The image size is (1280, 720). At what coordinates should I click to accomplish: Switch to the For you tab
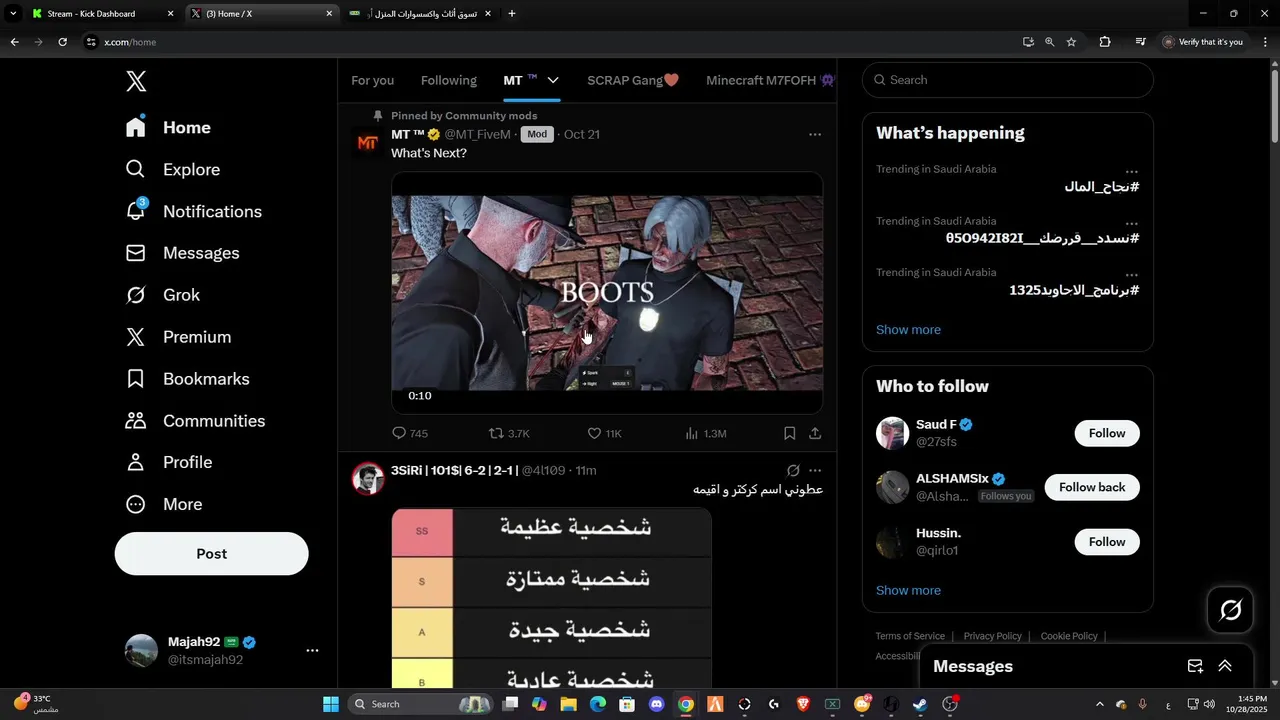click(373, 80)
